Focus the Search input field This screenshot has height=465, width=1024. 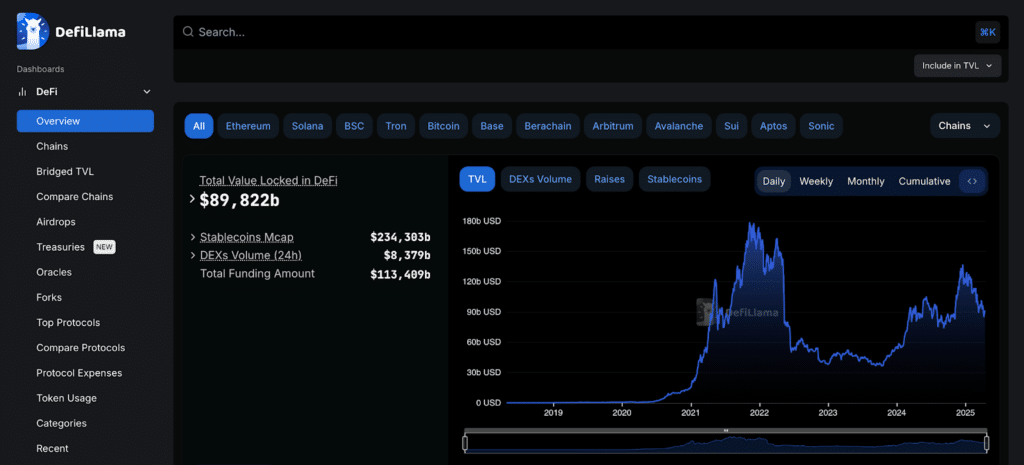[575, 32]
